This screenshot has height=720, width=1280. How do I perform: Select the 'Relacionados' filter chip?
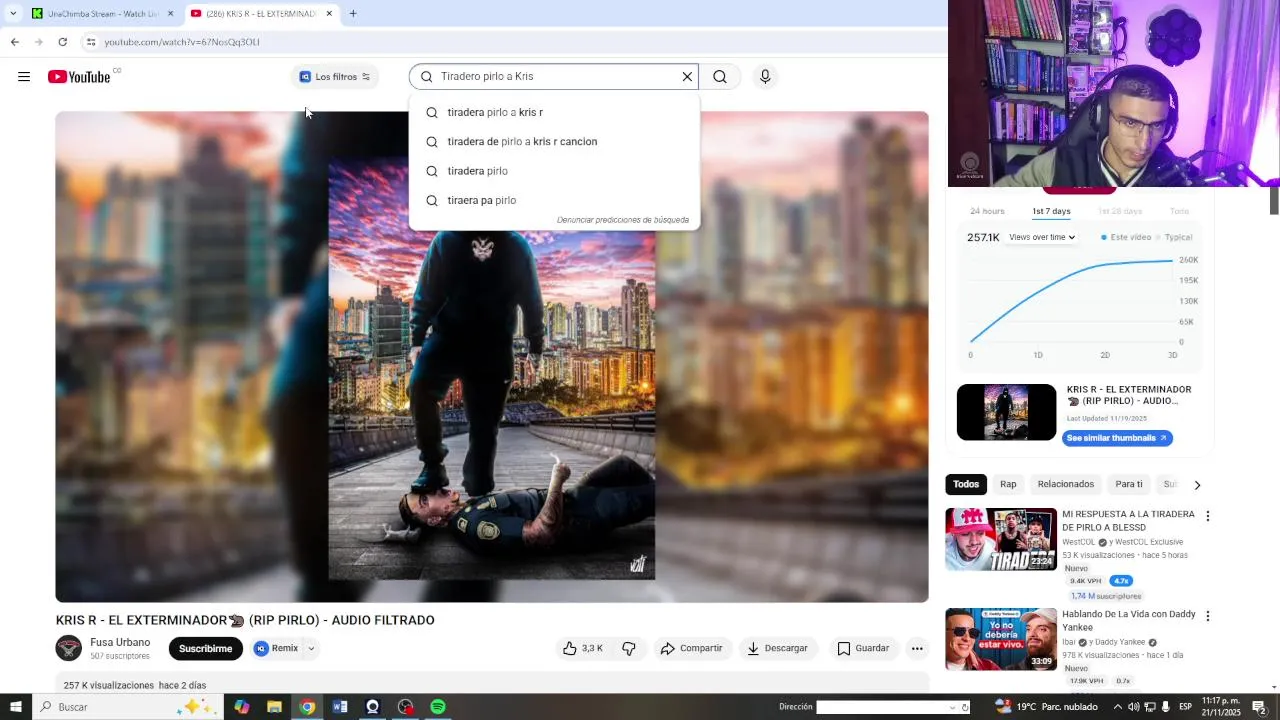click(x=1066, y=484)
